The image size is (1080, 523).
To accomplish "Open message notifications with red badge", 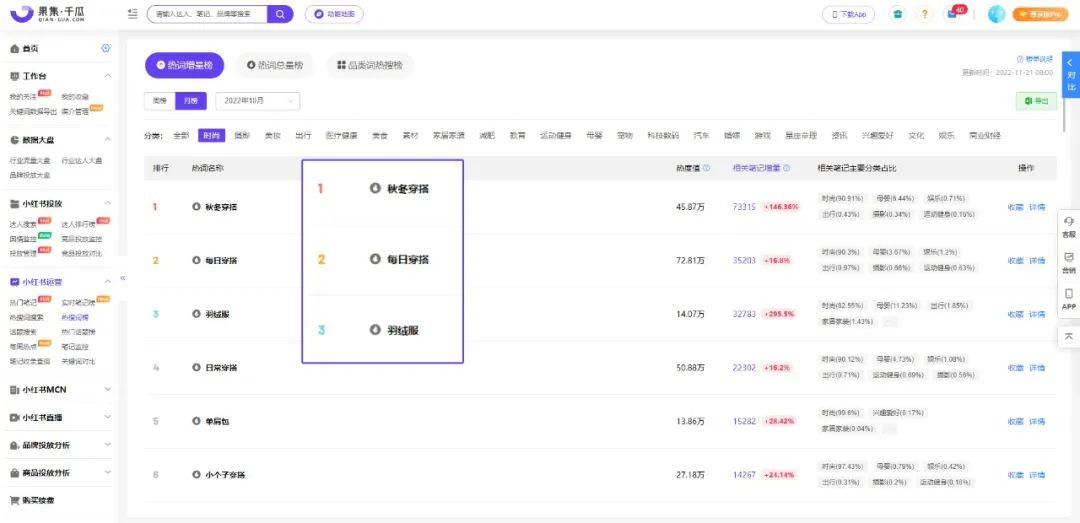I will (953, 14).
